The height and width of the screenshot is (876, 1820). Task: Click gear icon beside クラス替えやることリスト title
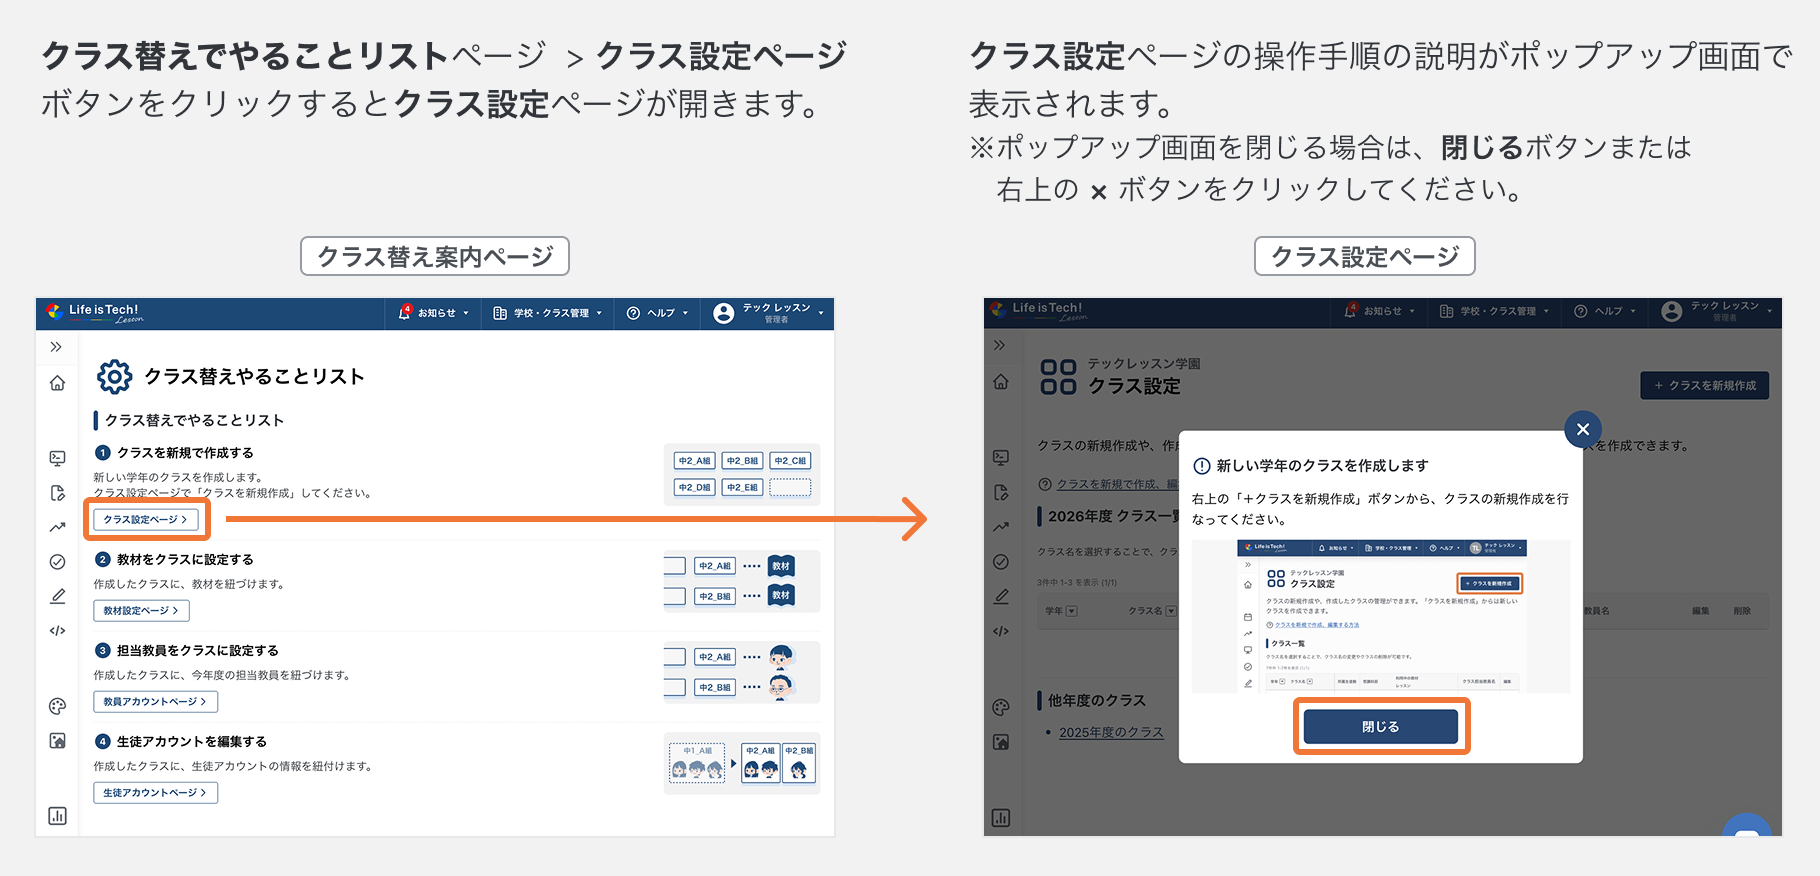(114, 377)
